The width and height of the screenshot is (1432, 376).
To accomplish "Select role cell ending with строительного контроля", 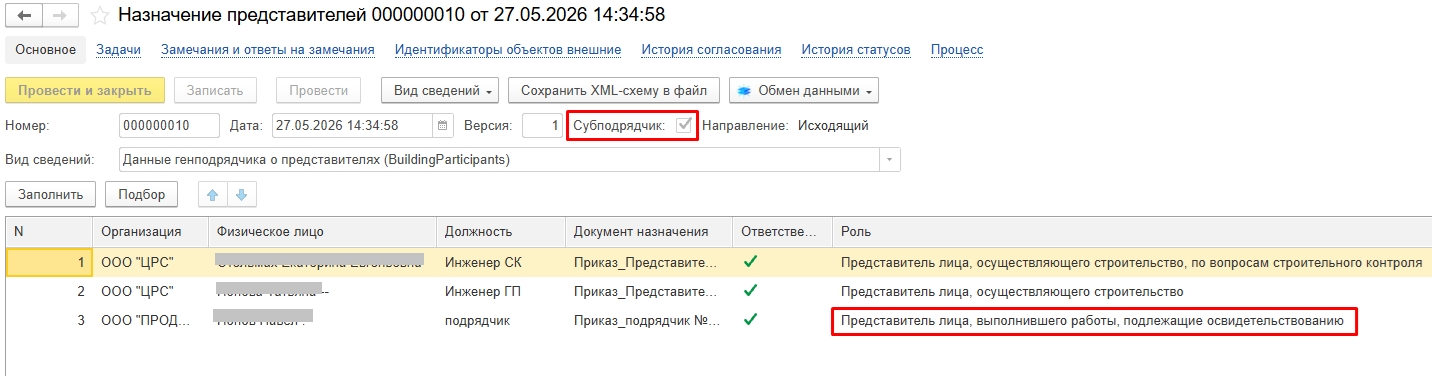I will pyautogui.click(x=1131, y=263).
